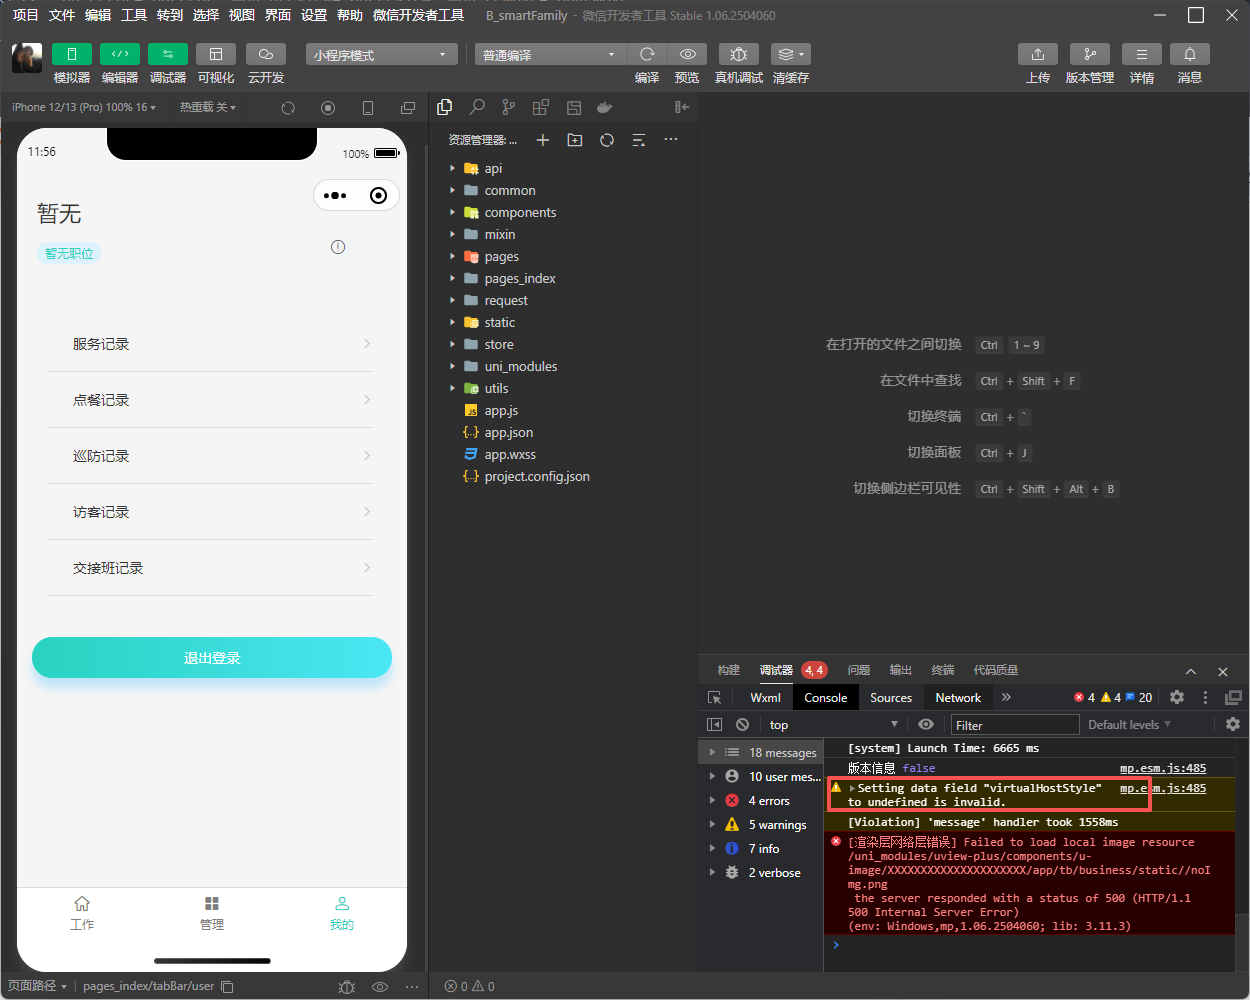Click new file plus icon in explorer
The height and width of the screenshot is (1000, 1250).
coord(543,140)
